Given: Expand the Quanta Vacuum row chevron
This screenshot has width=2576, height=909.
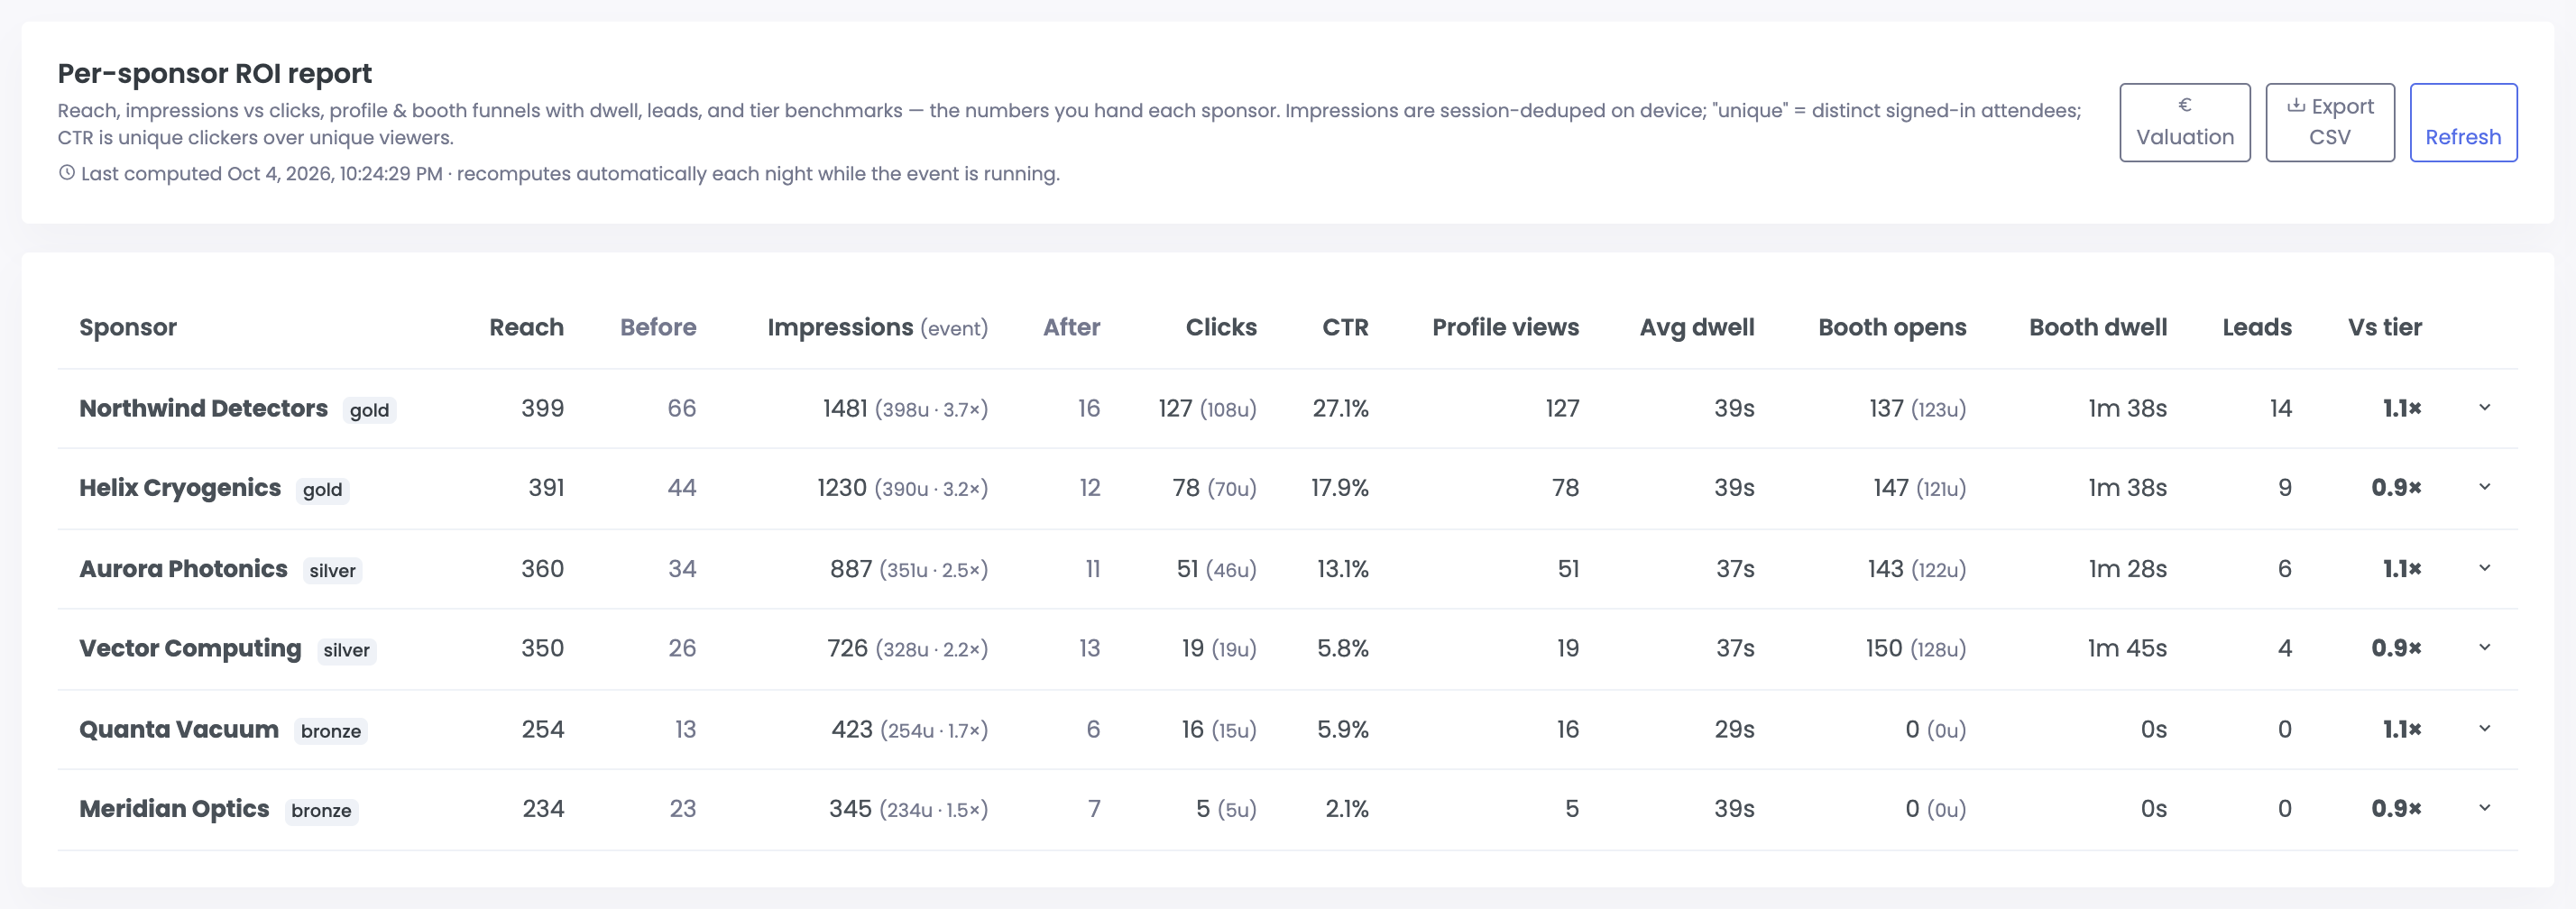Looking at the screenshot, I should [x=2484, y=728].
